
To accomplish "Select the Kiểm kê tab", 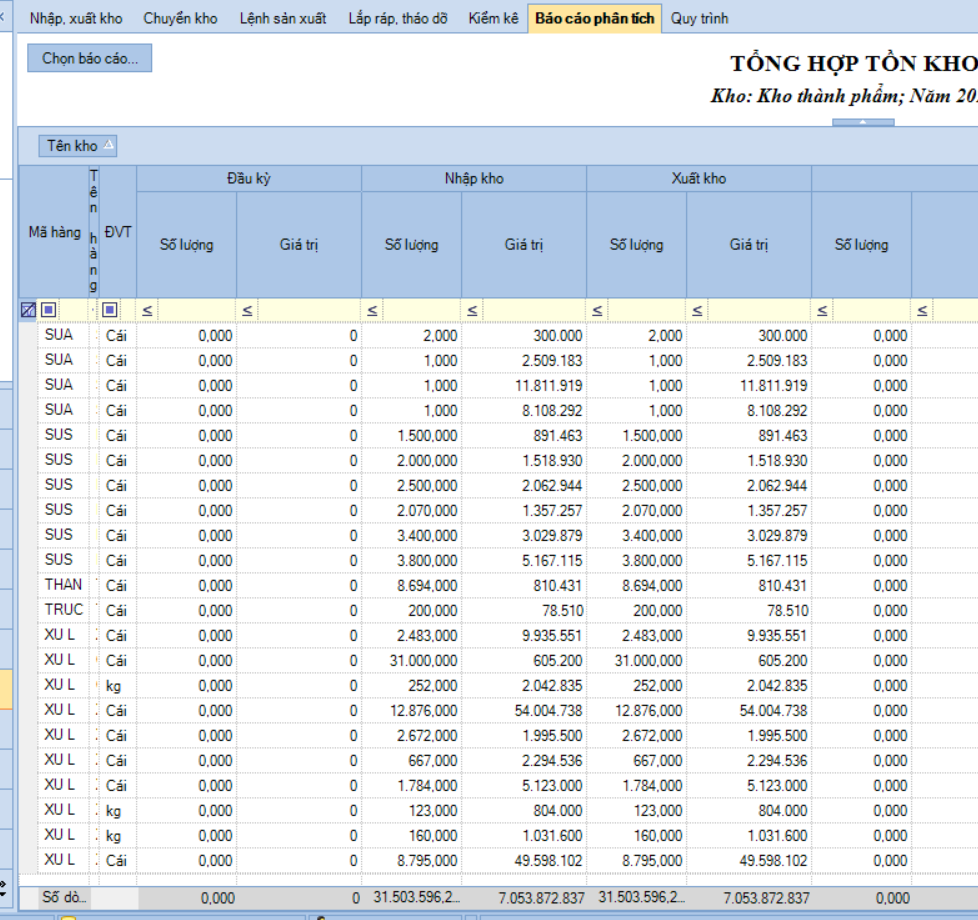I will click(x=493, y=18).
